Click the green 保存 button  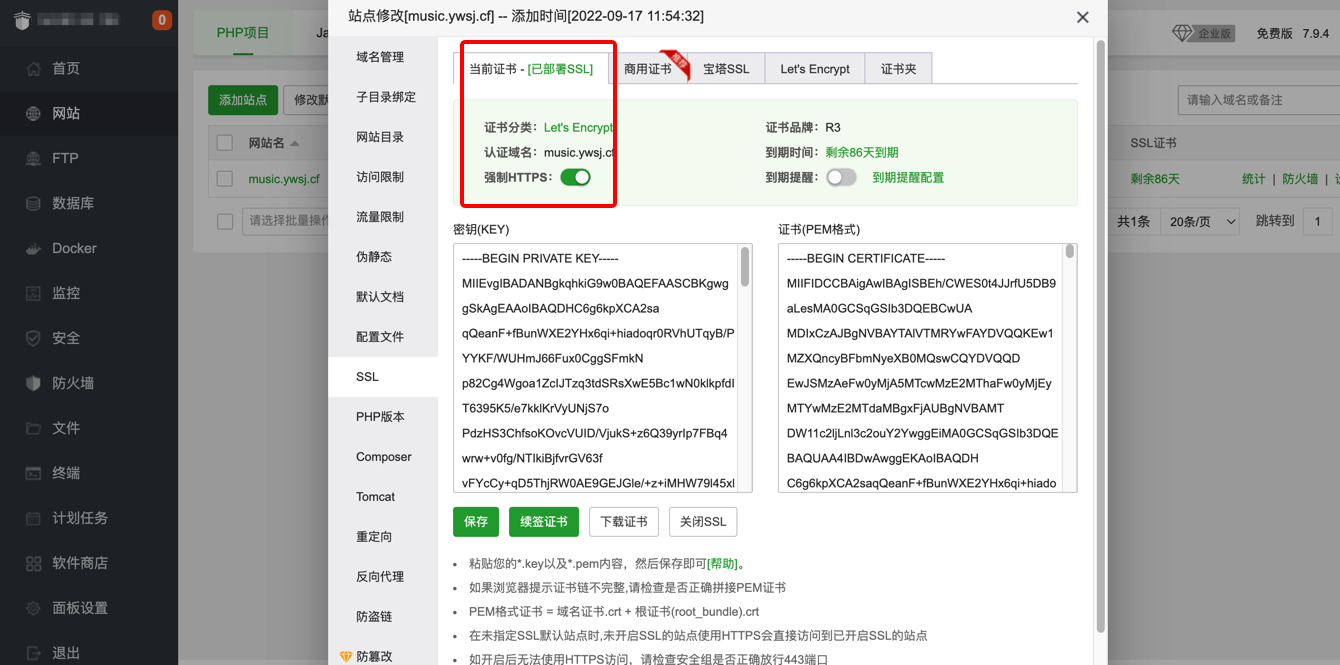(x=476, y=522)
